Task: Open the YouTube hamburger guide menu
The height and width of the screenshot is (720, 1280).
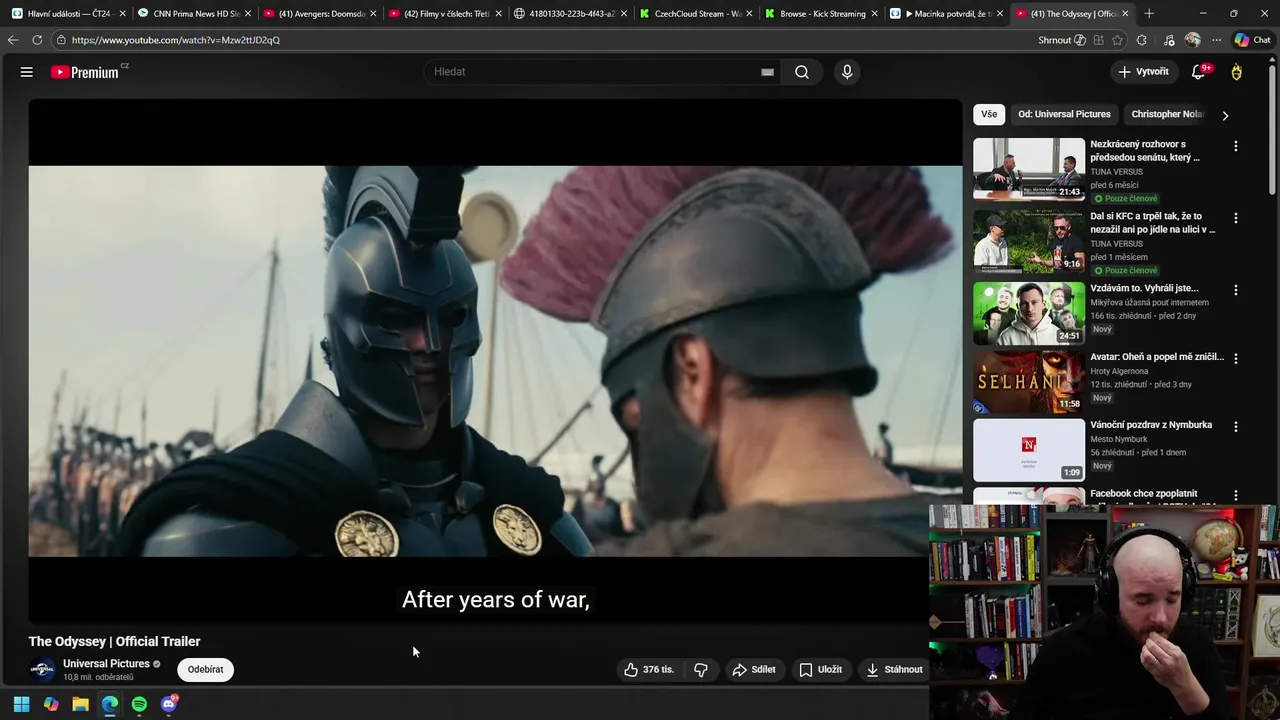Action: click(27, 72)
